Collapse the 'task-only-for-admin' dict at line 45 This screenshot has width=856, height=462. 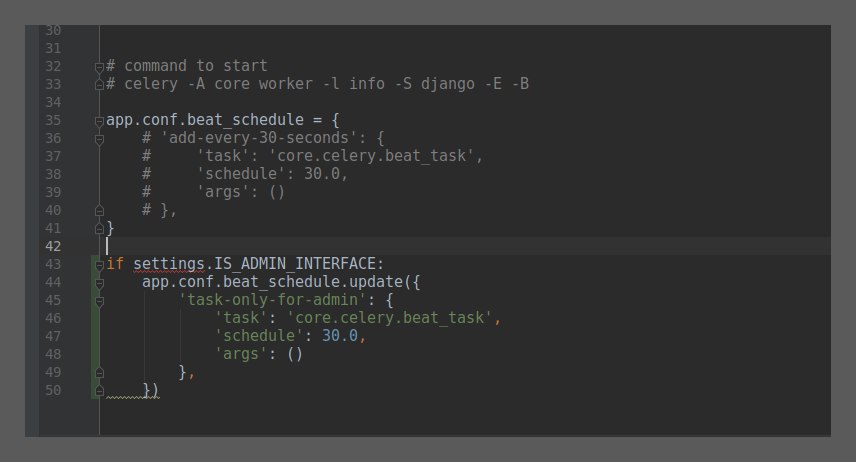pyautogui.click(x=99, y=301)
